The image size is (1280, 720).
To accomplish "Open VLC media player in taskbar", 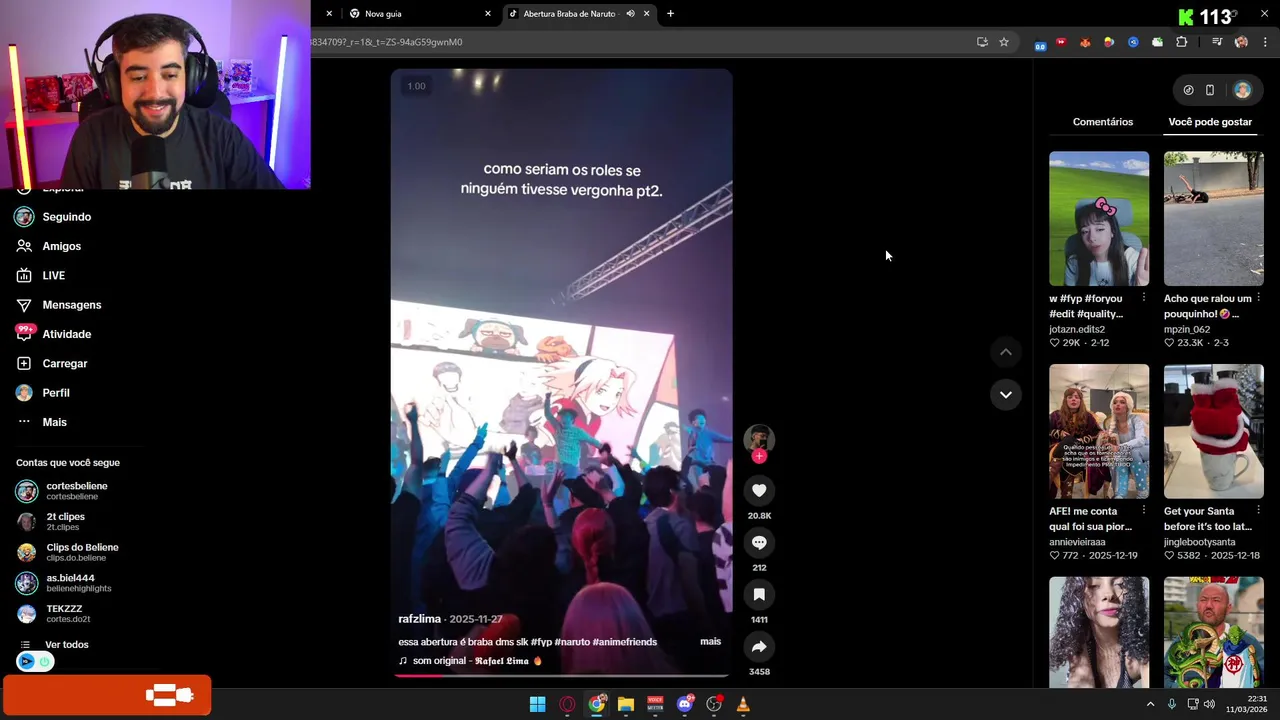I will [x=743, y=704].
